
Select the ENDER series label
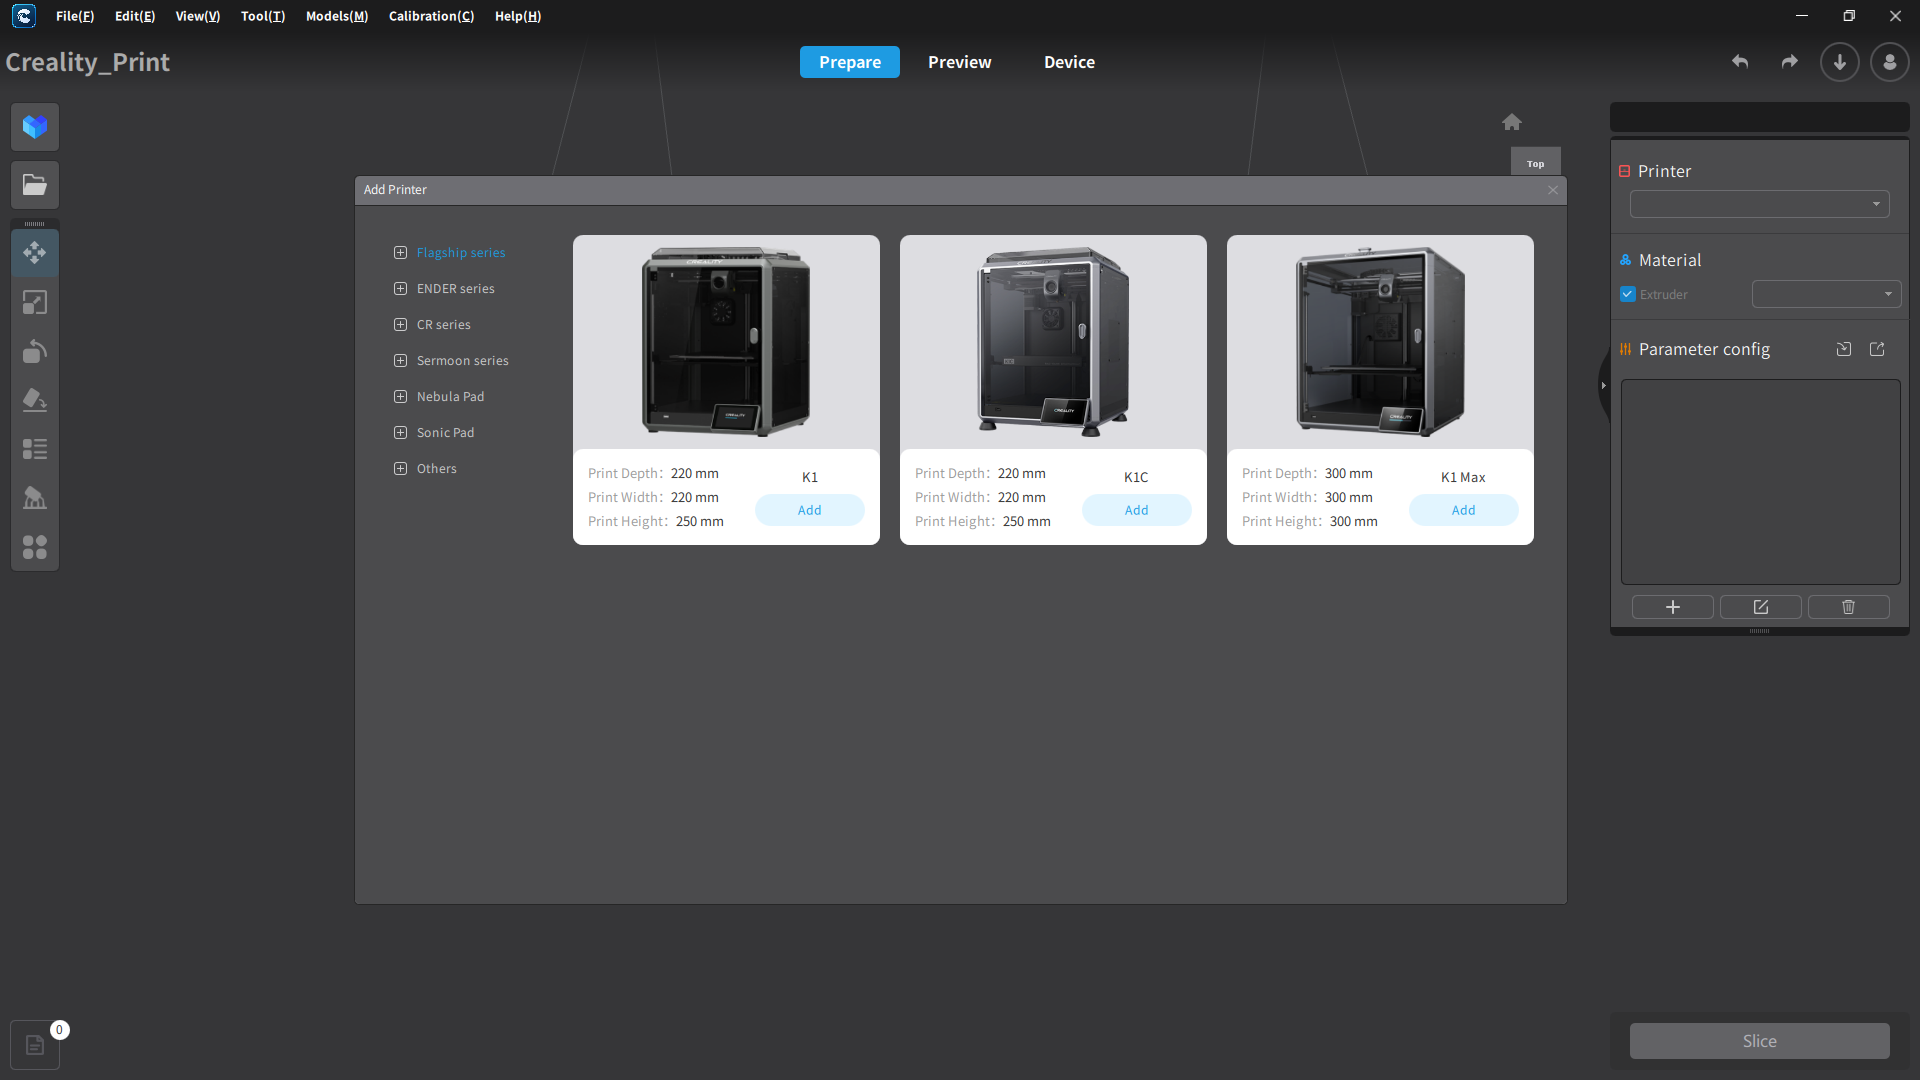point(456,289)
